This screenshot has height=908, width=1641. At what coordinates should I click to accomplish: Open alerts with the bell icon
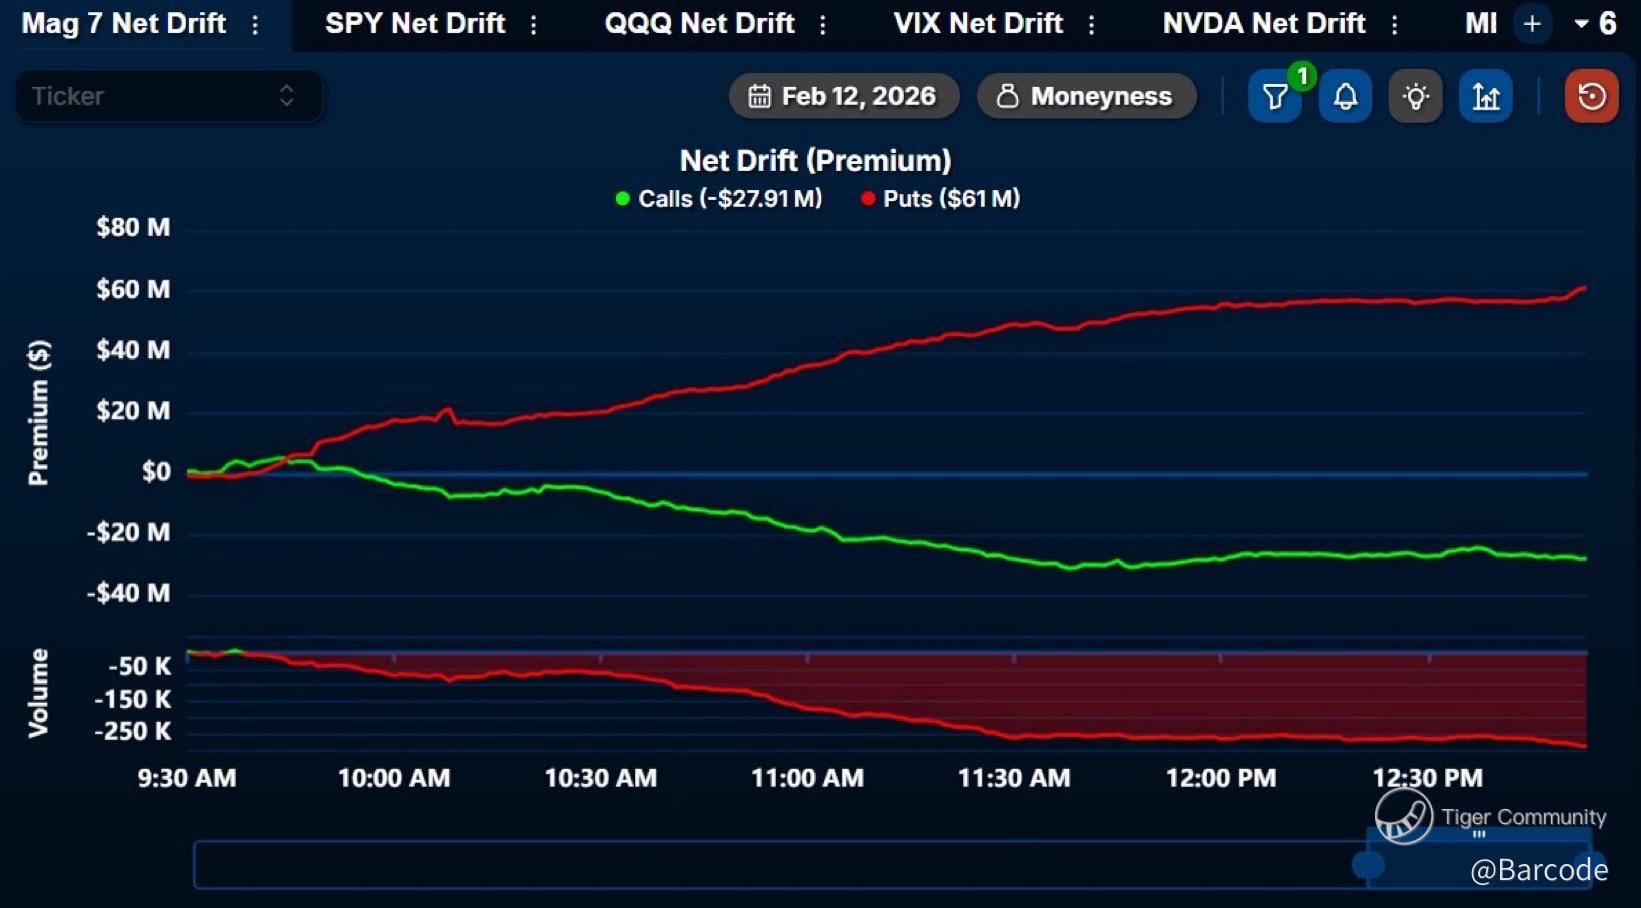pyautogui.click(x=1345, y=97)
